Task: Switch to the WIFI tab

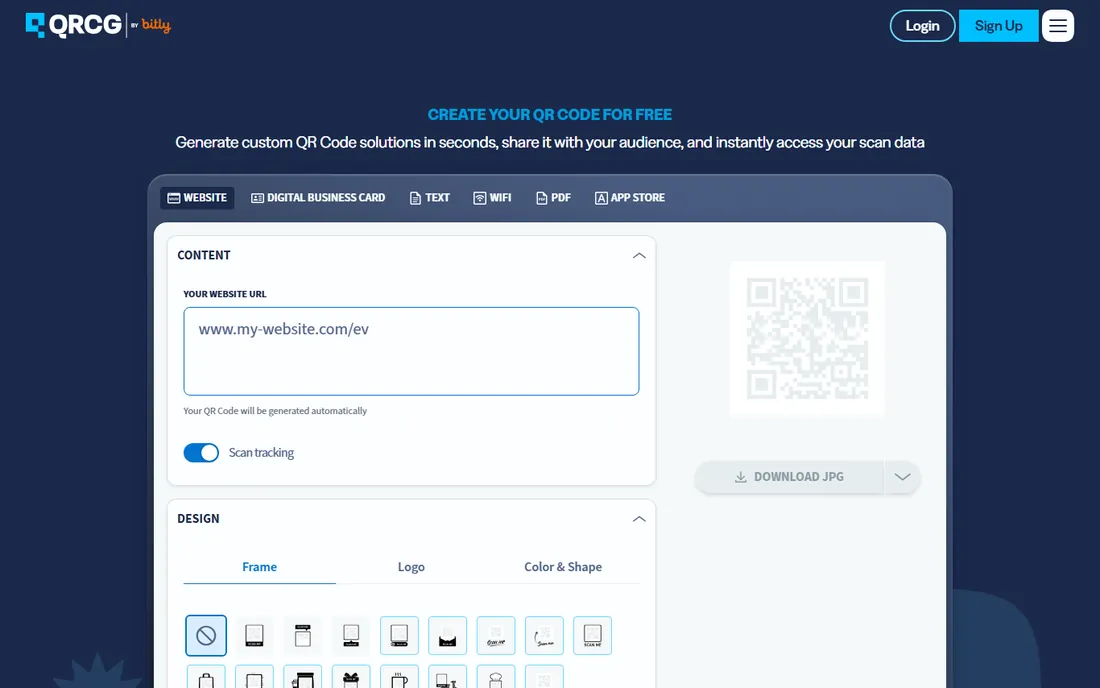Action: pos(492,198)
